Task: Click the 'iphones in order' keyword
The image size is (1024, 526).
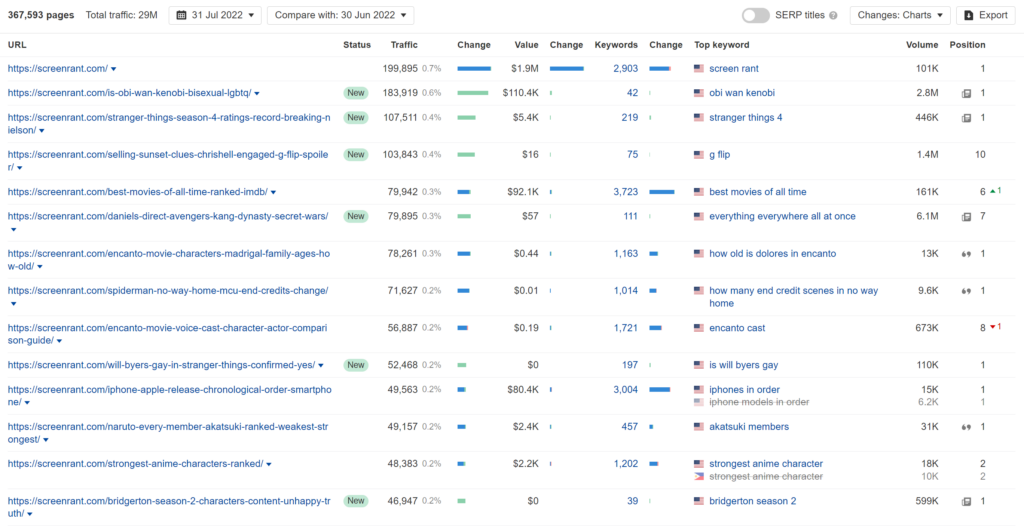Action: tap(744, 389)
